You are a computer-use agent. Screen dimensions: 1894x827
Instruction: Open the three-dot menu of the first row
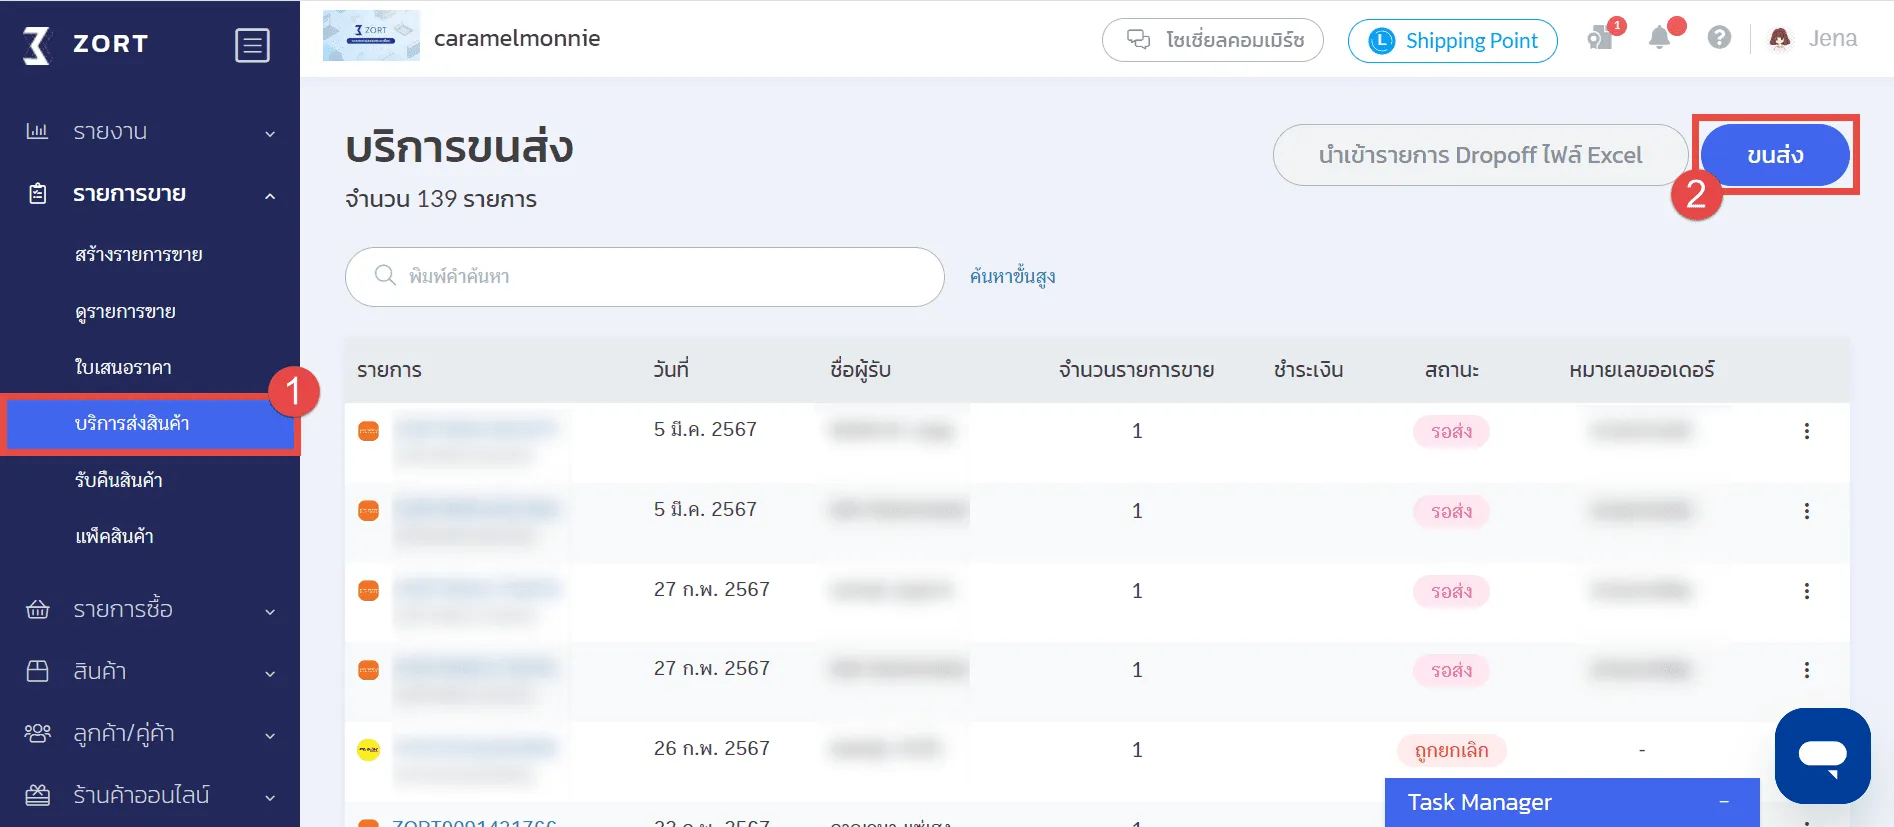1806,431
